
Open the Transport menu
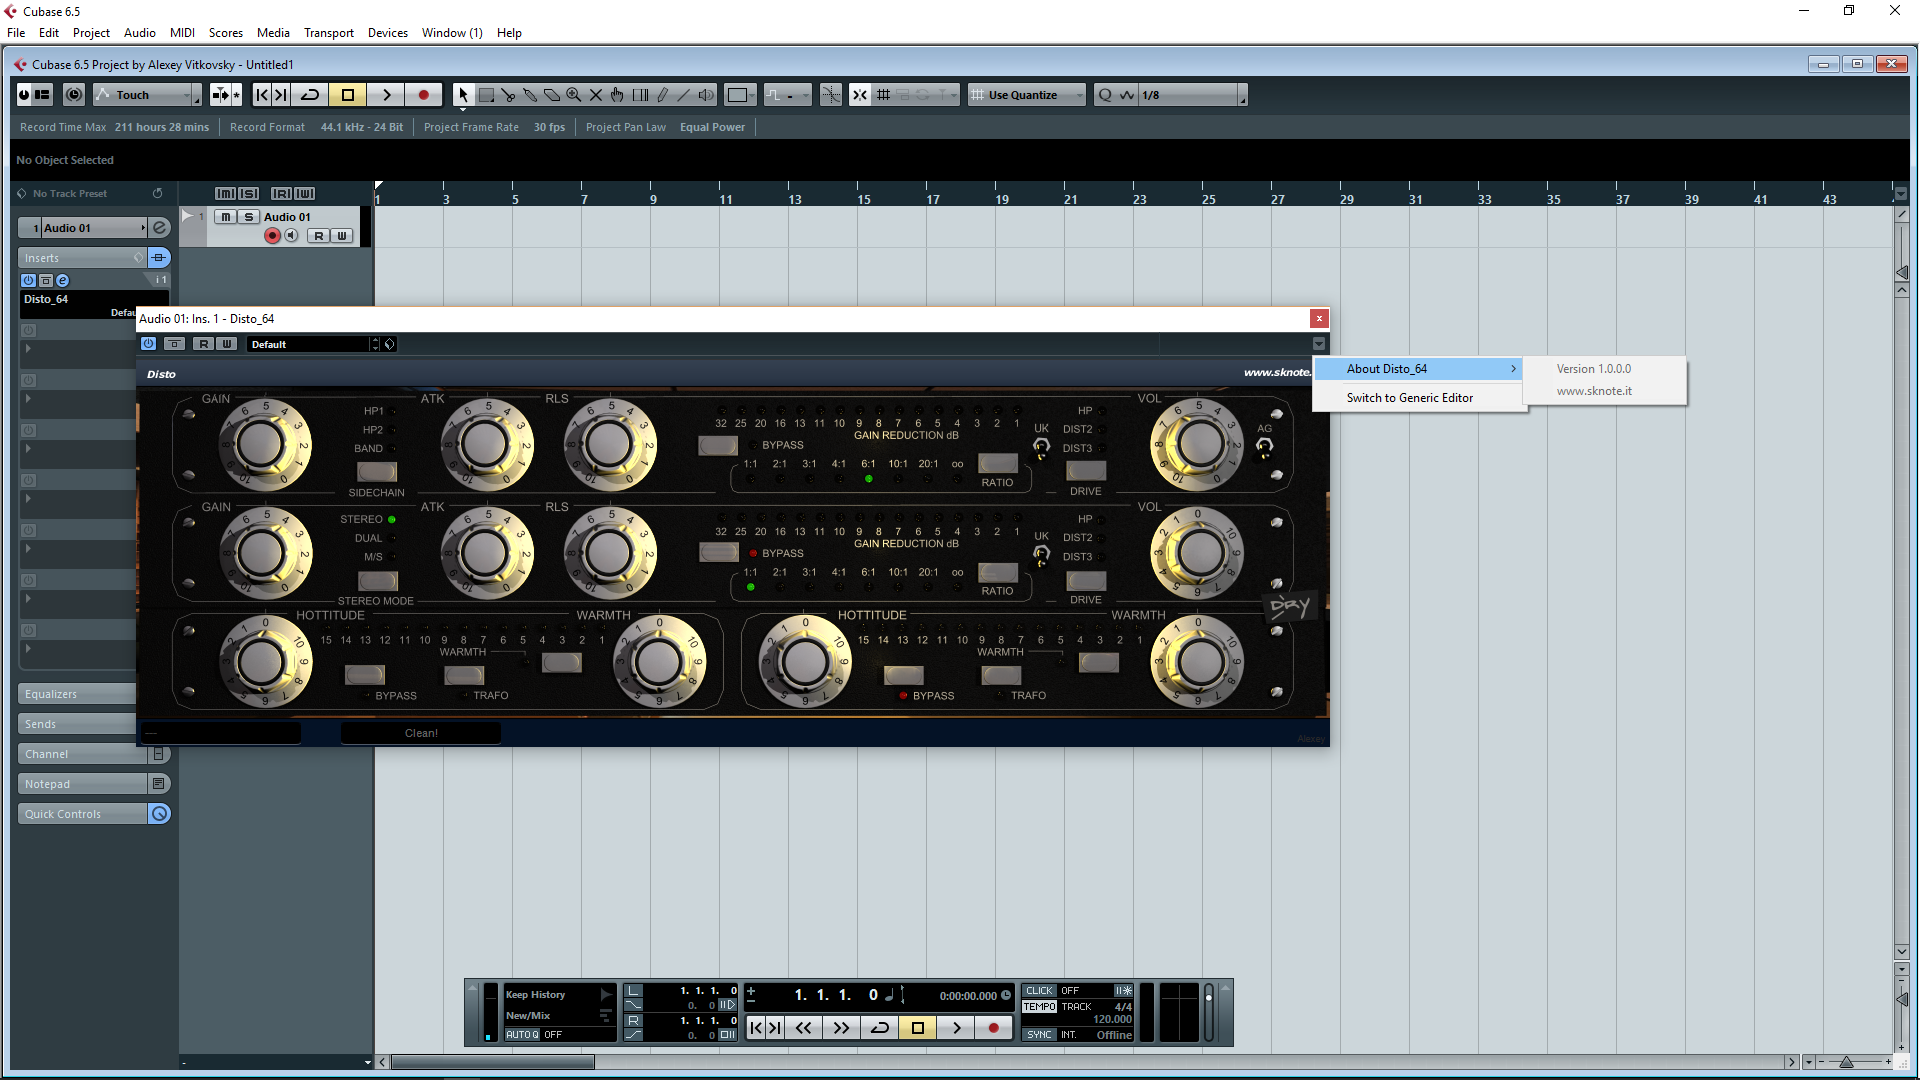point(328,33)
